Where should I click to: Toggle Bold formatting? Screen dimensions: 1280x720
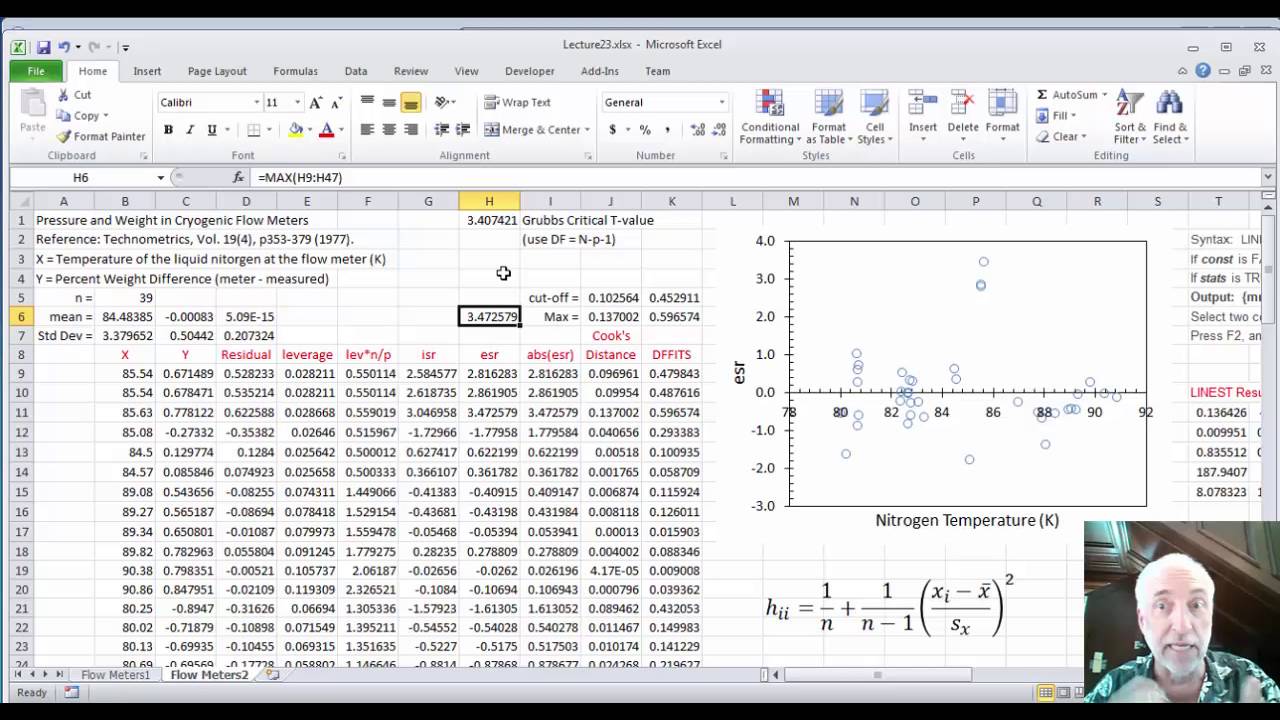[168, 130]
